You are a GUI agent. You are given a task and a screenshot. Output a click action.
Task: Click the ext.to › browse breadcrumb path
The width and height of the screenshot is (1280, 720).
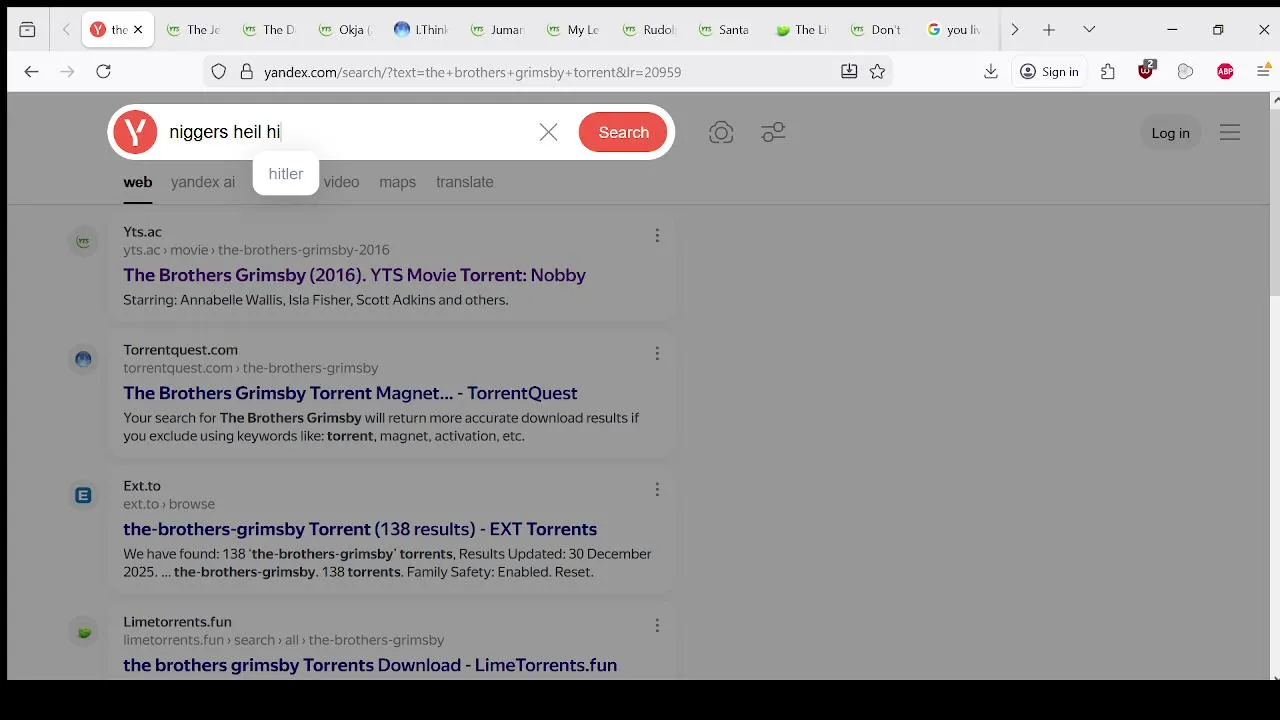(169, 504)
